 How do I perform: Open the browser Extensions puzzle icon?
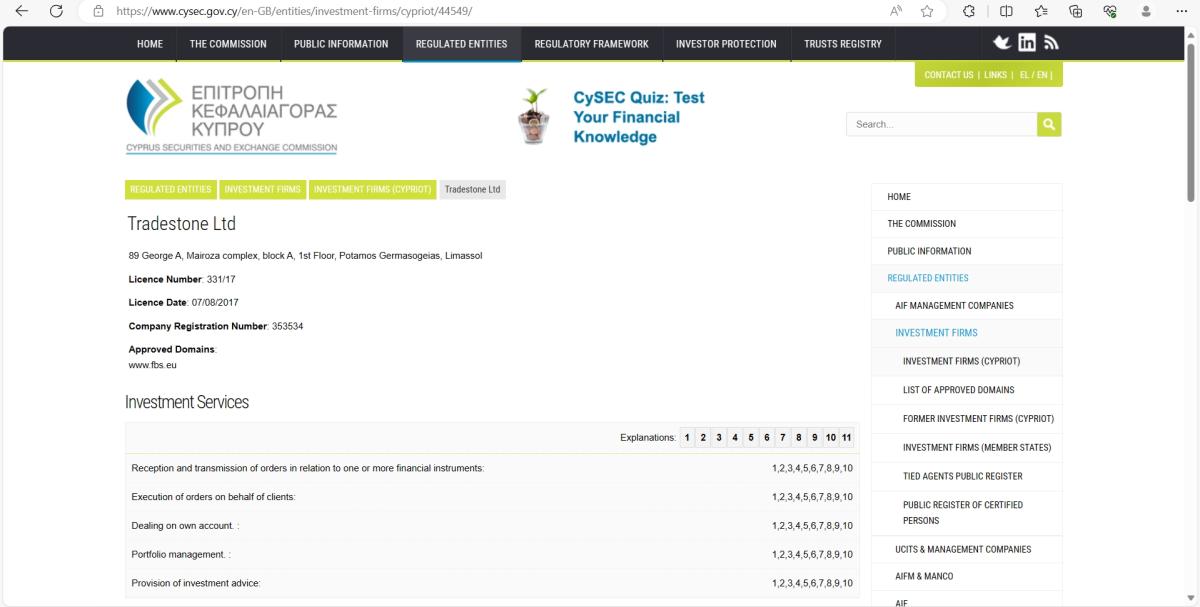point(969,11)
